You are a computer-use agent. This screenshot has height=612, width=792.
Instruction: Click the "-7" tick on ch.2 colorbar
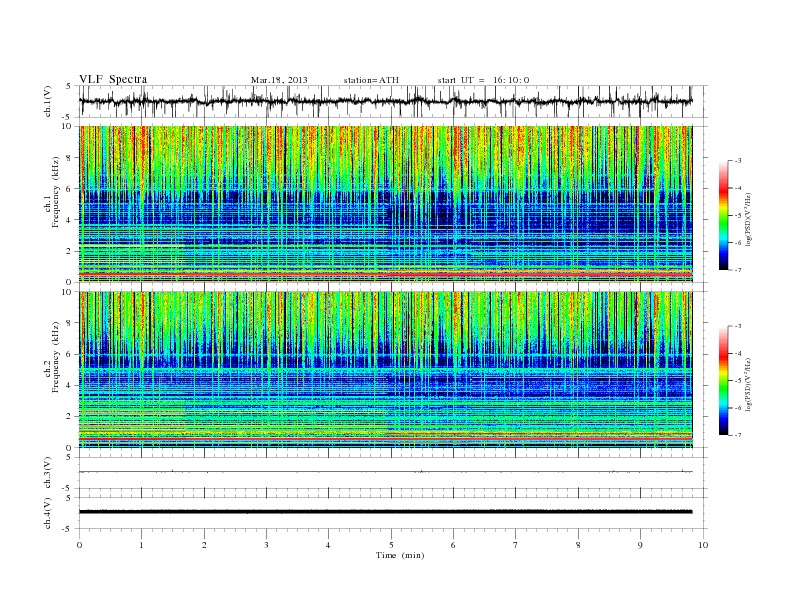pos(738,435)
